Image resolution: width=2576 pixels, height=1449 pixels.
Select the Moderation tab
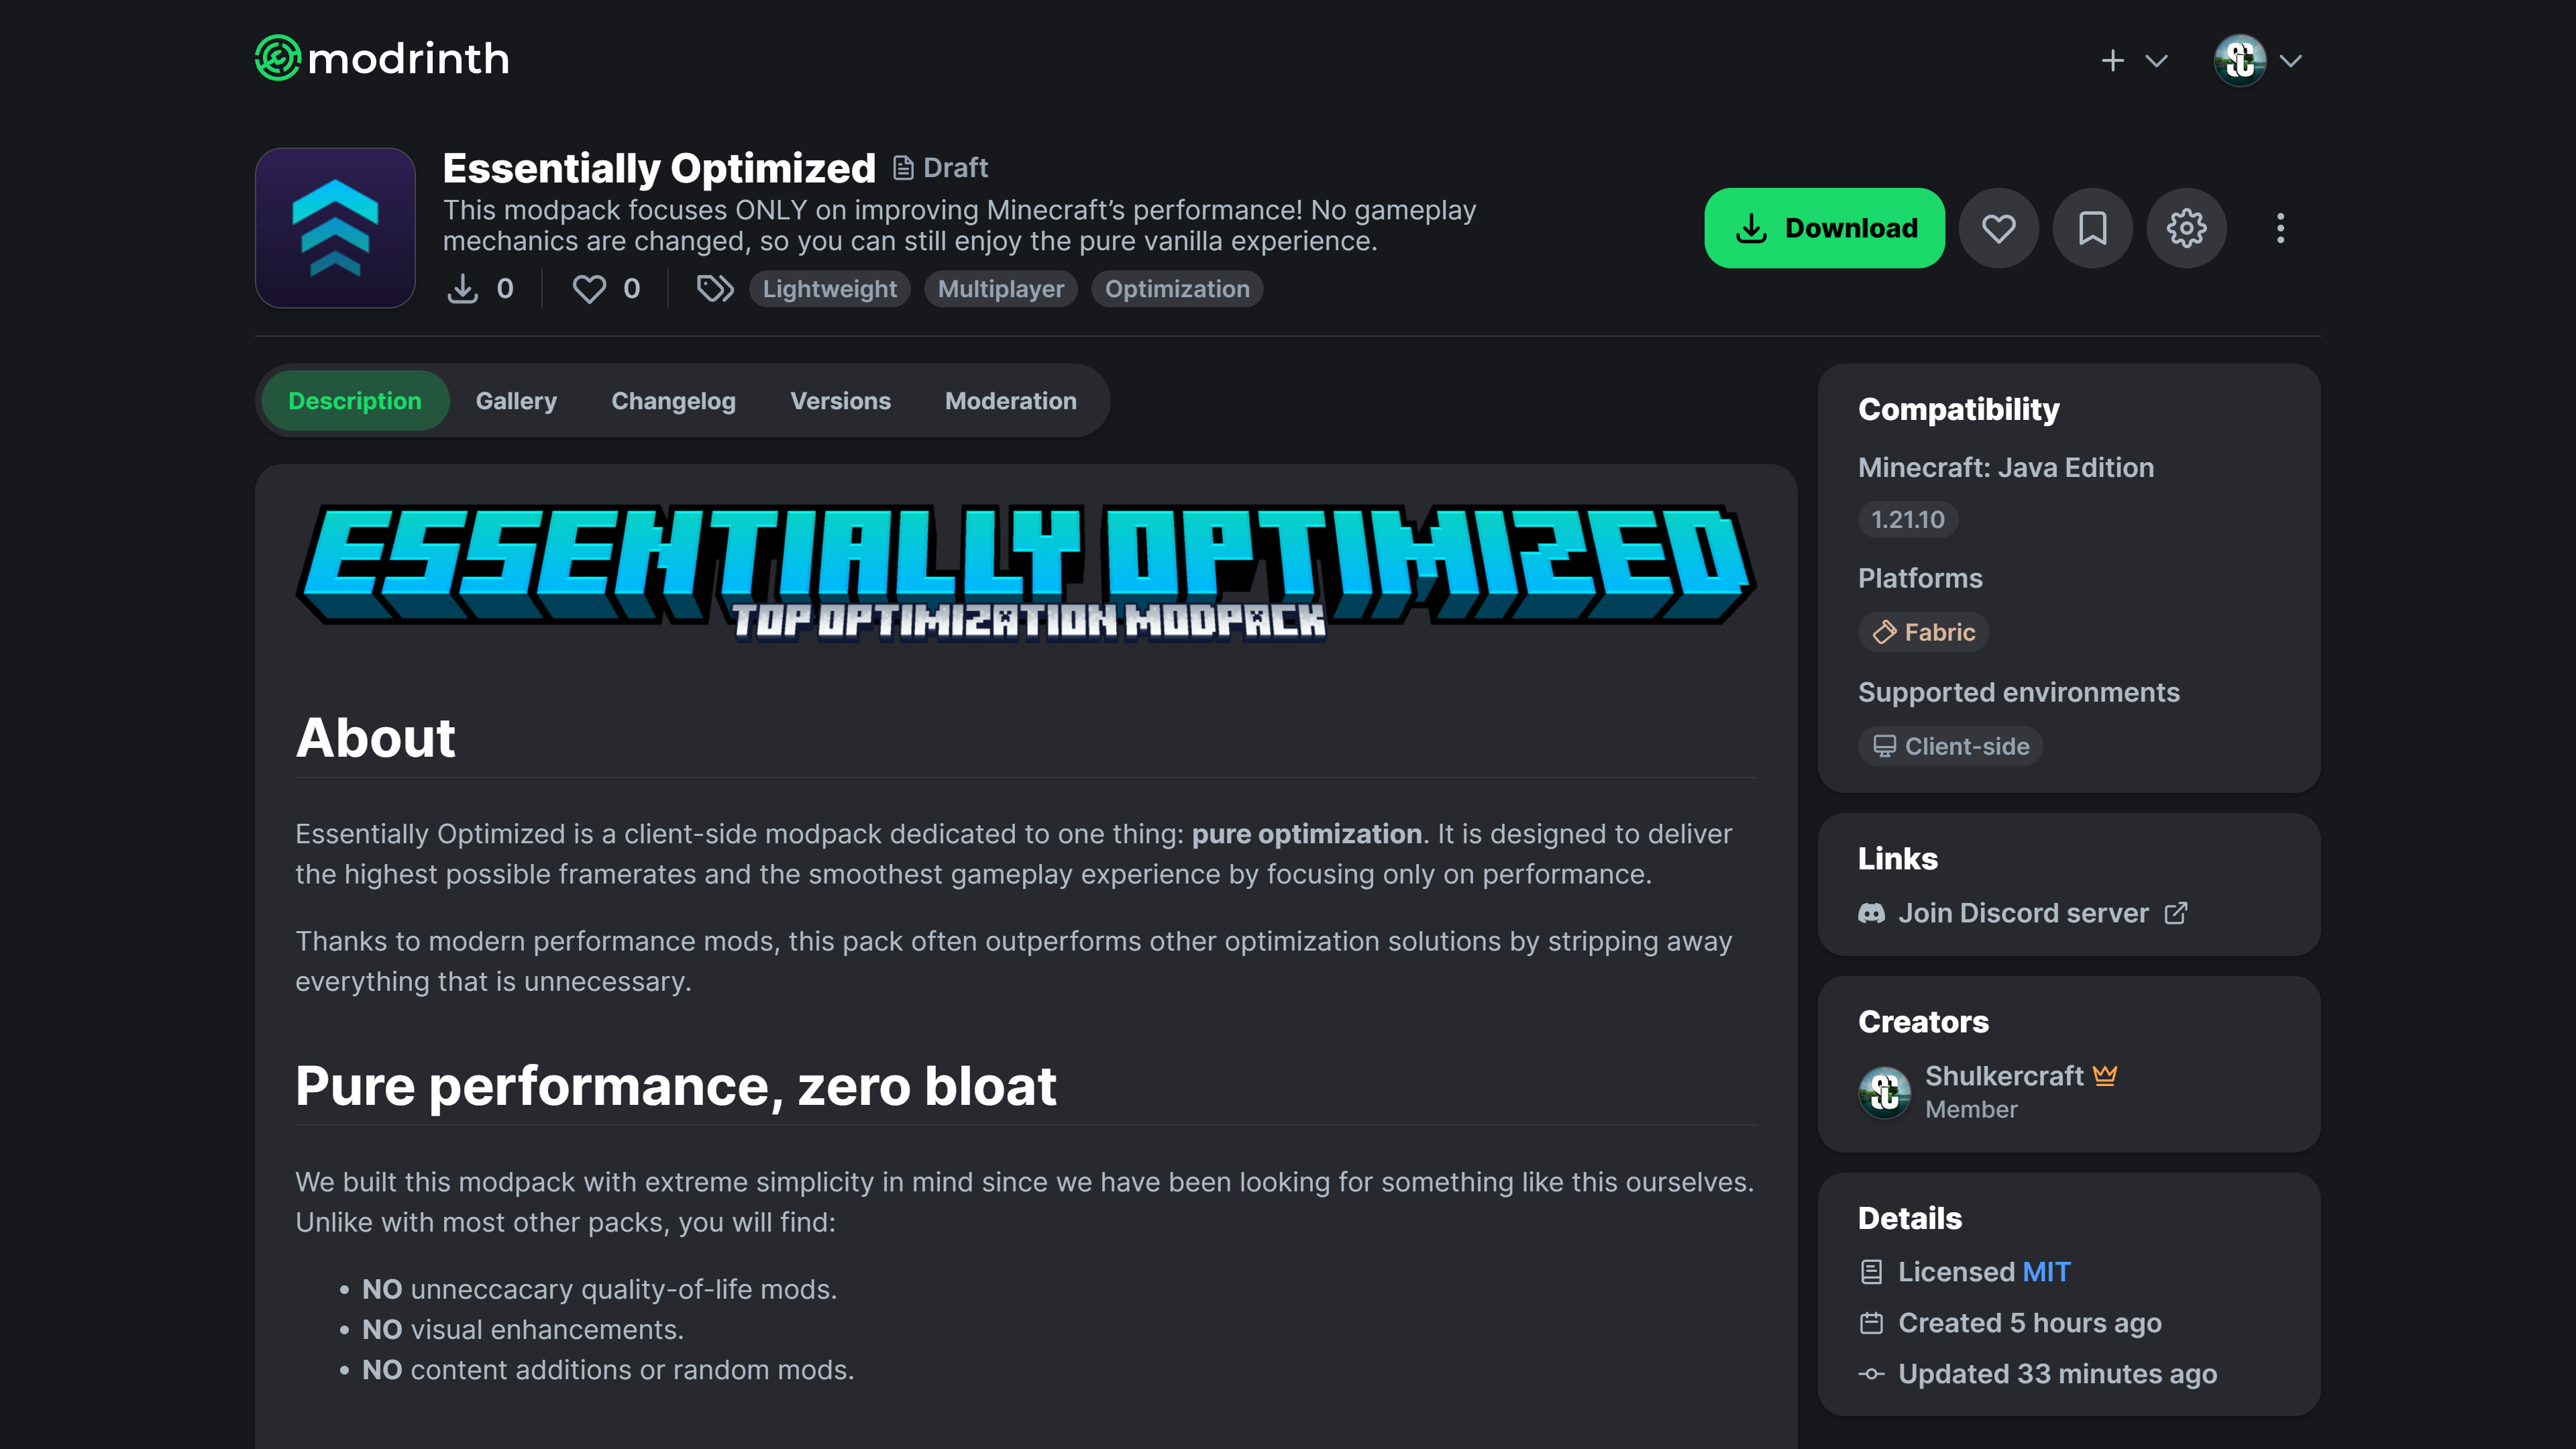pyautogui.click(x=1010, y=401)
